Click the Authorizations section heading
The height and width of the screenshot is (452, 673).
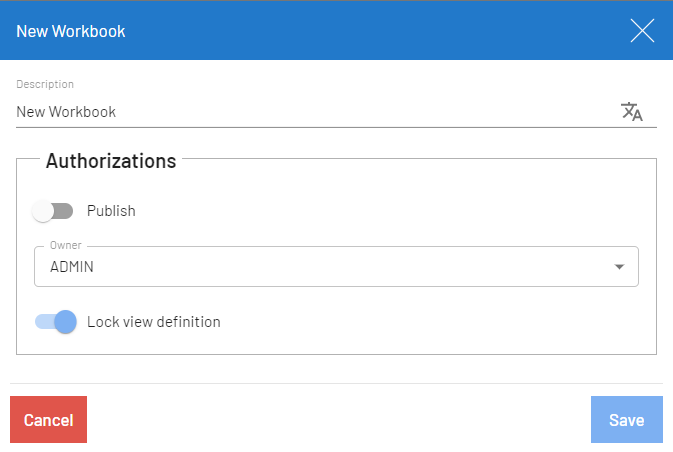(x=111, y=161)
